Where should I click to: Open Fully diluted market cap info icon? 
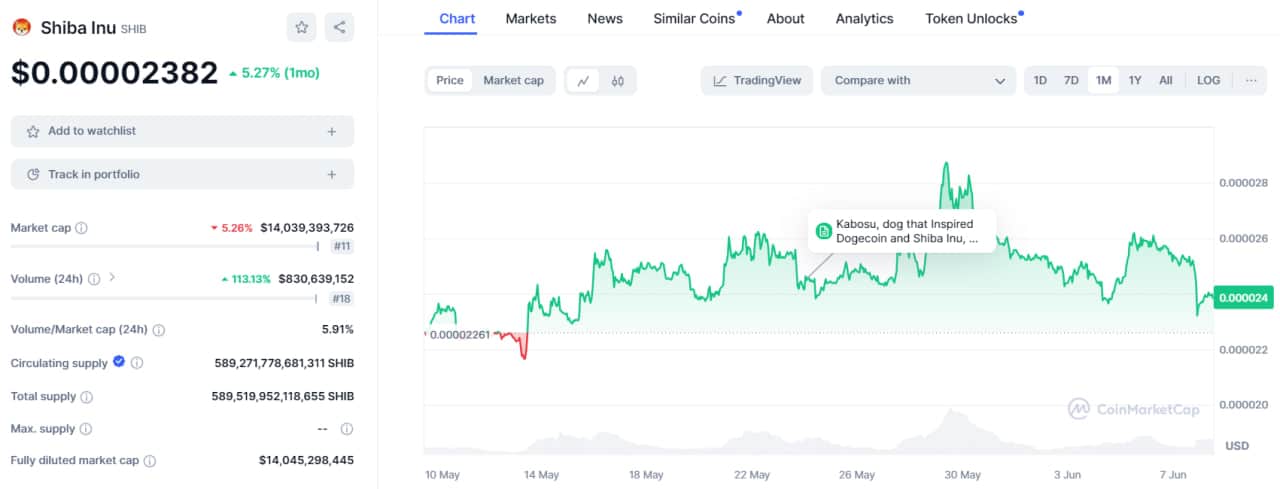click(149, 461)
